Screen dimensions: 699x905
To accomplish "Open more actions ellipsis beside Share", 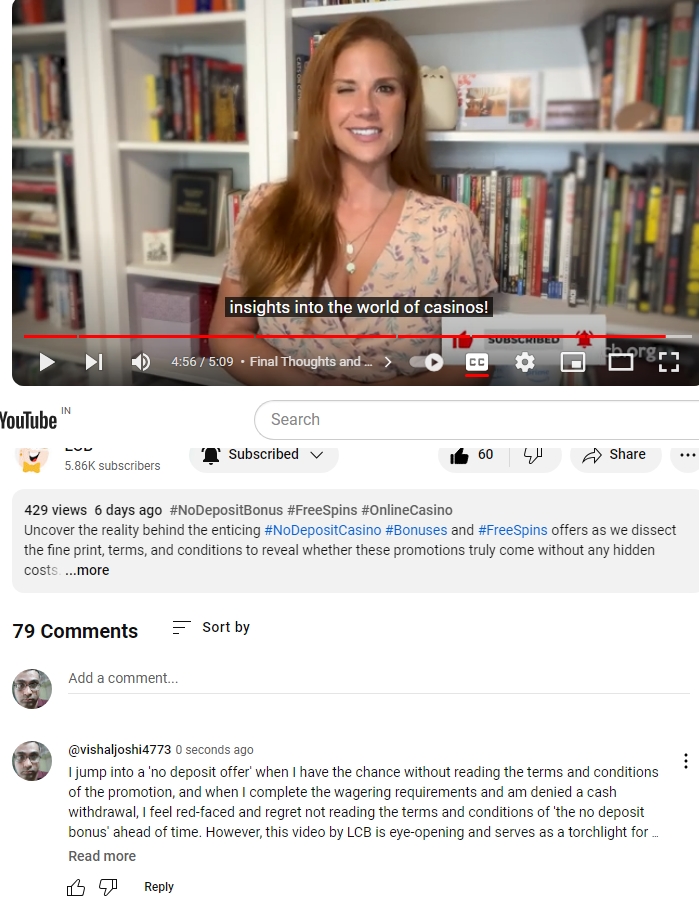I will [x=687, y=455].
